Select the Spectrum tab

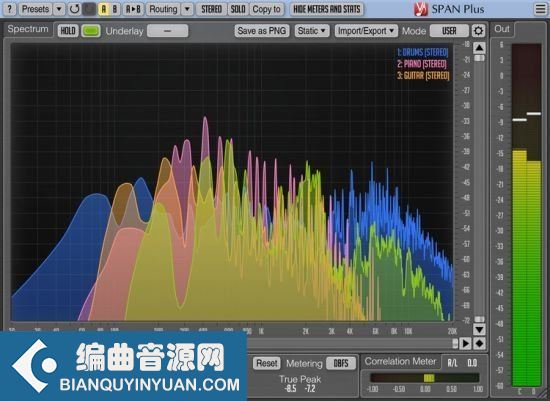point(28,29)
